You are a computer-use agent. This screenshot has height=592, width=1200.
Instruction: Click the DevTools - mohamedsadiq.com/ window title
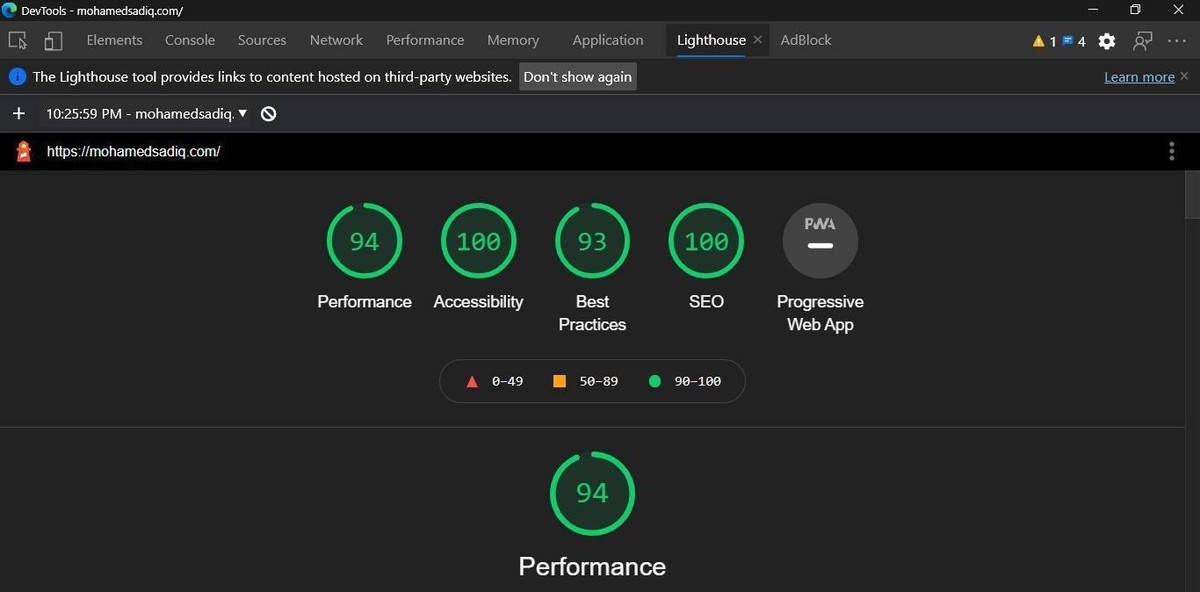pyautogui.click(x=102, y=10)
